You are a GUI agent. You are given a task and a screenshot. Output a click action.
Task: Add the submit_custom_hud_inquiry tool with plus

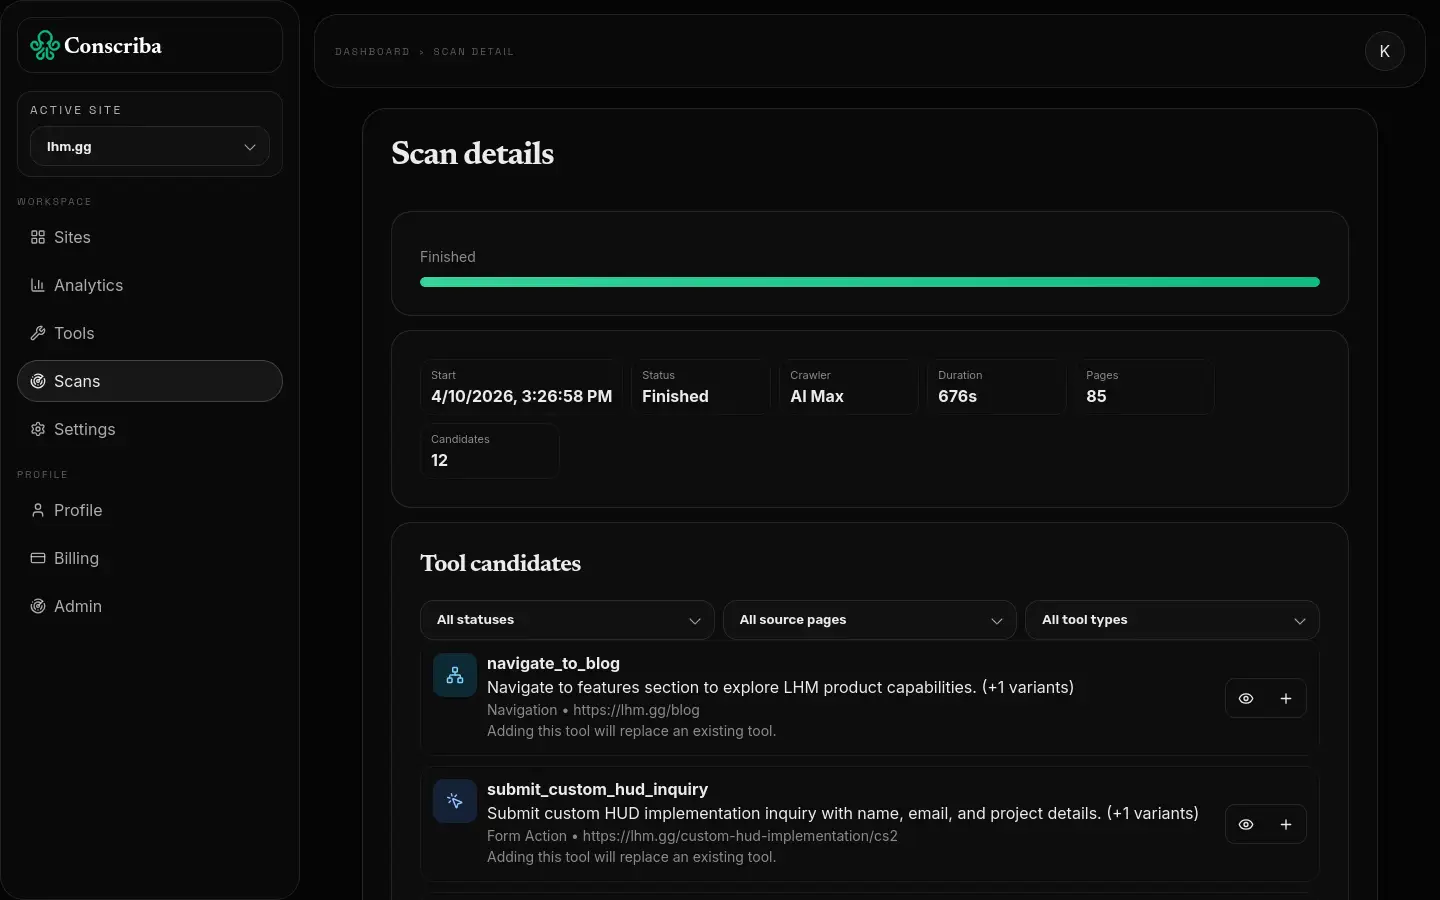(x=1286, y=825)
